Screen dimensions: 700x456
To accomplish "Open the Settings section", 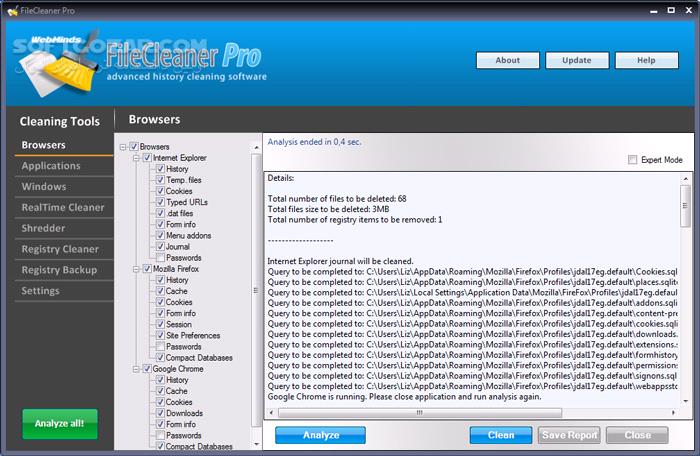I will tap(63, 291).
